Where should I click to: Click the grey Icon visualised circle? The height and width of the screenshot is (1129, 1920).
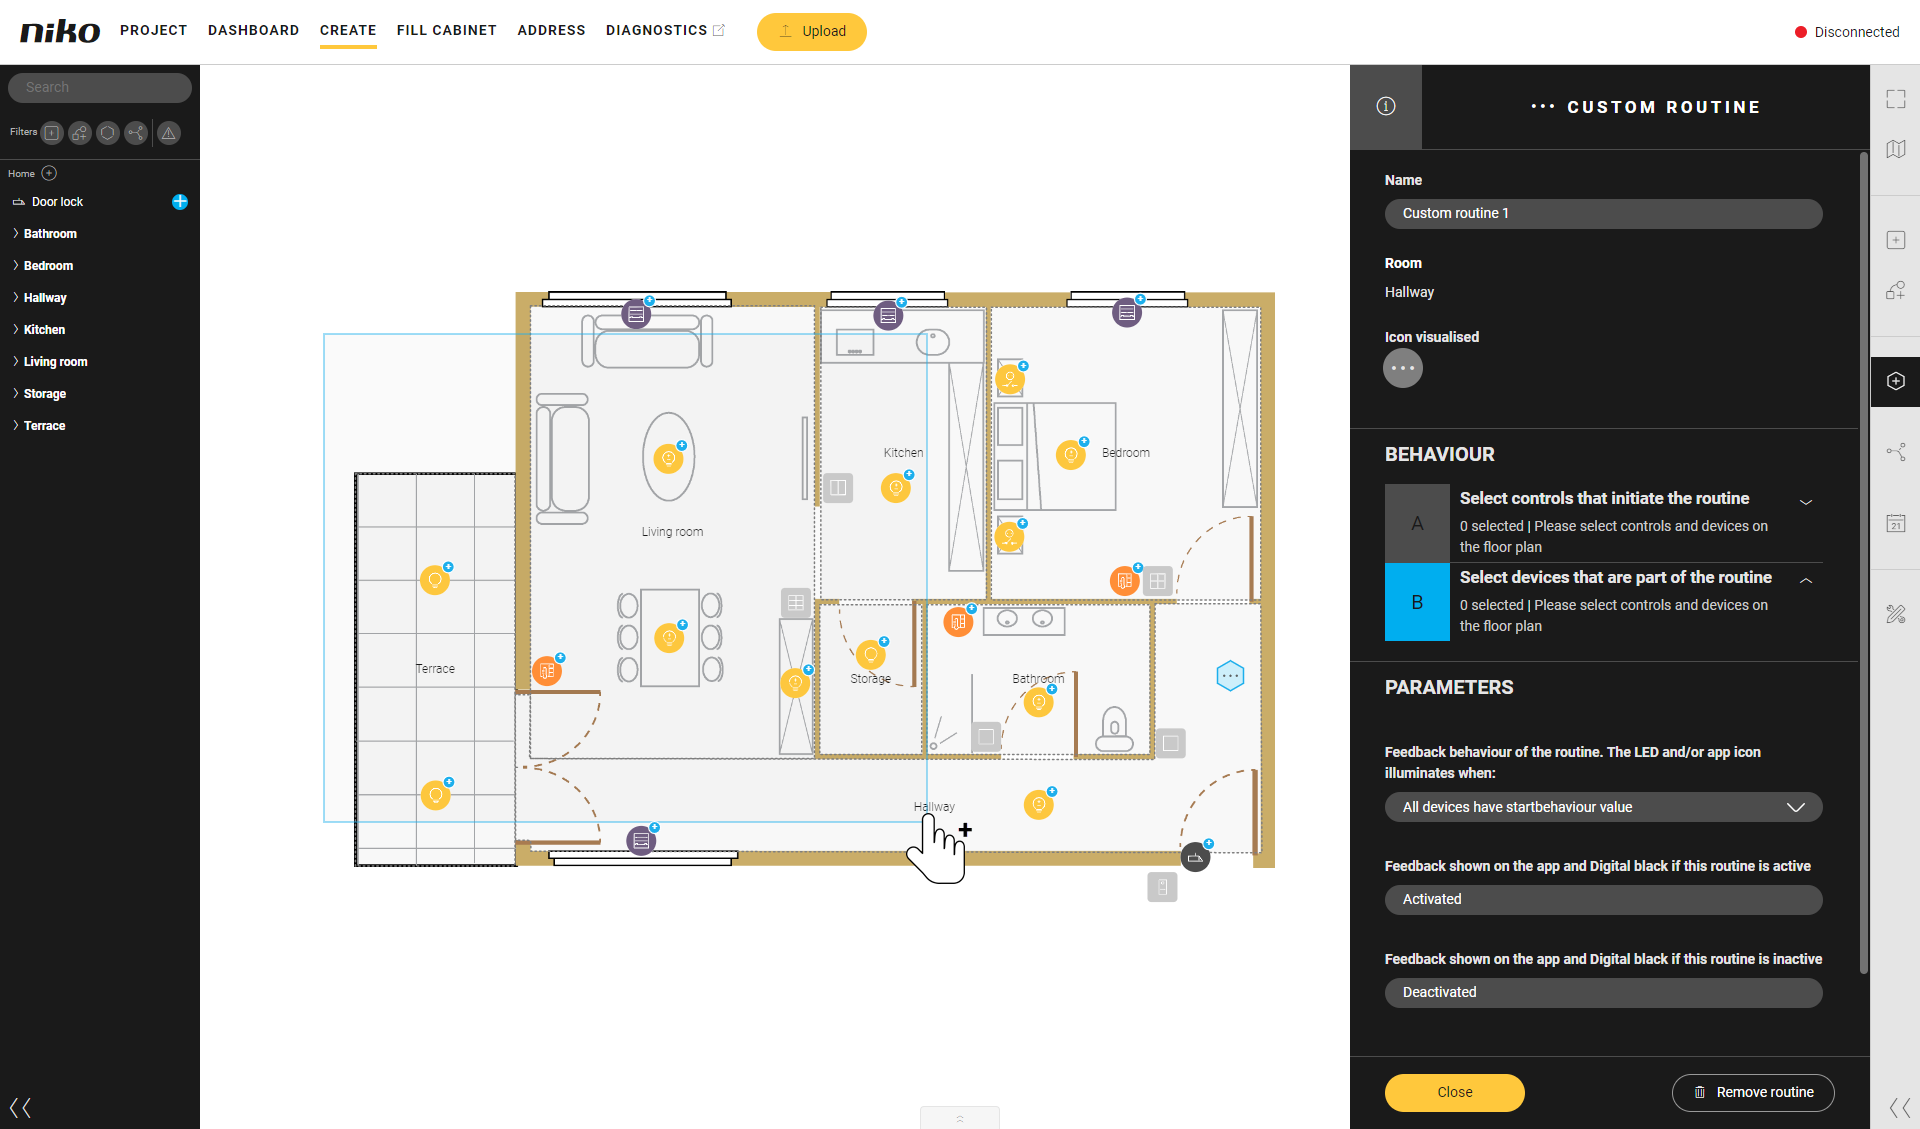pyautogui.click(x=1402, y=369)
